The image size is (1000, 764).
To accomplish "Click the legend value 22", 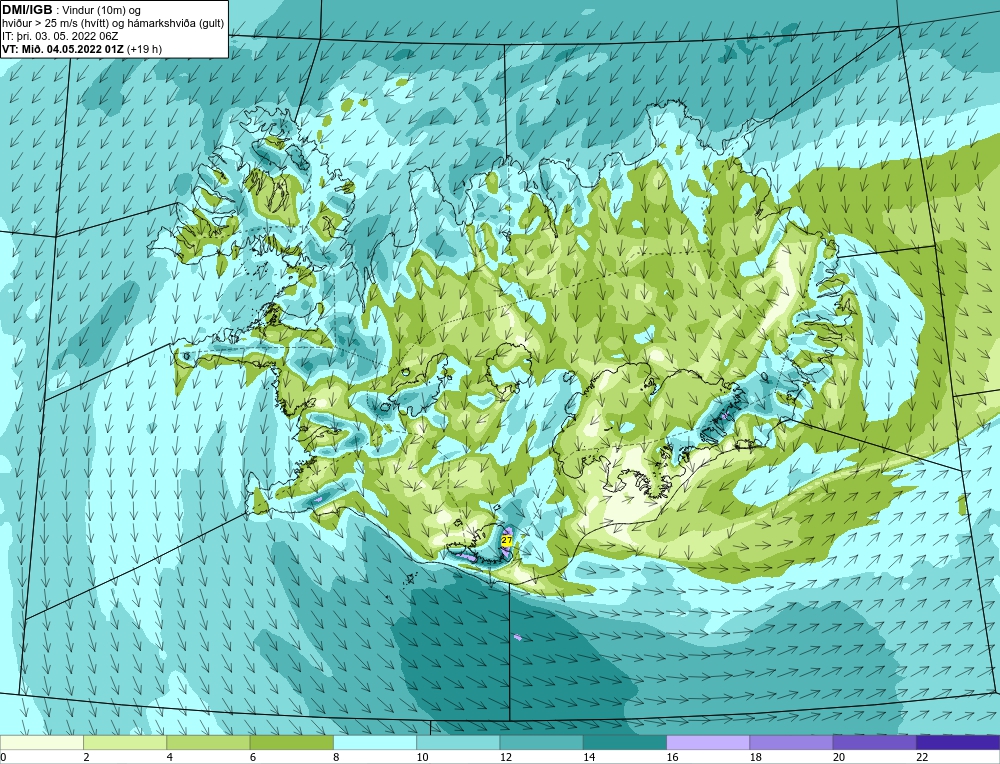I will coord(922,757).
